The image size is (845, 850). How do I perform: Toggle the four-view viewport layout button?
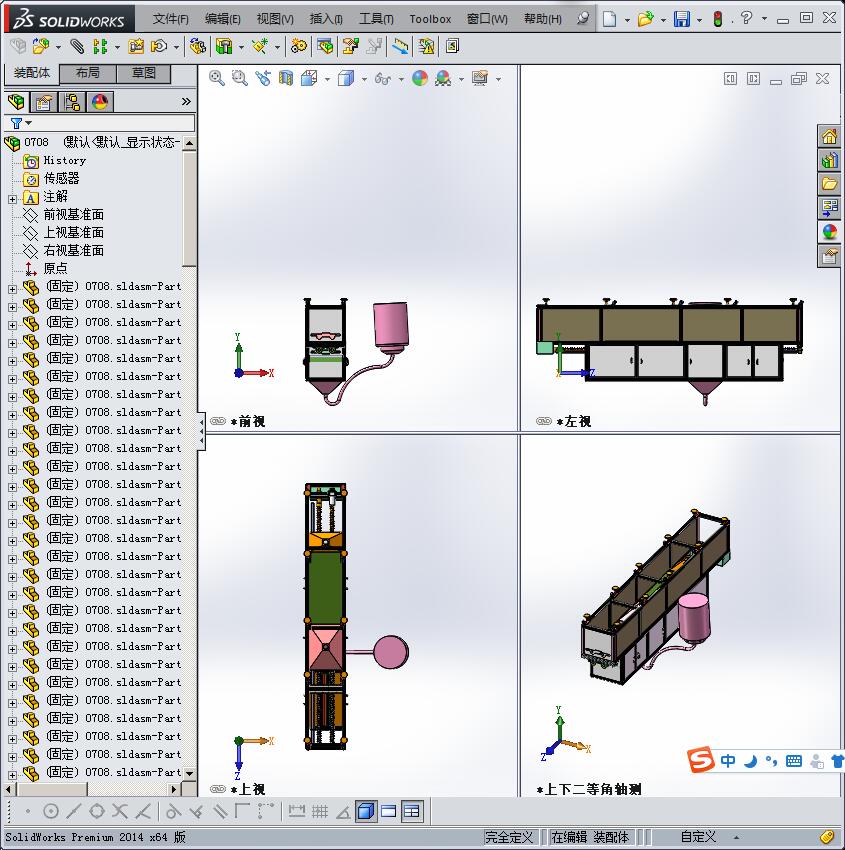point(412,812)
